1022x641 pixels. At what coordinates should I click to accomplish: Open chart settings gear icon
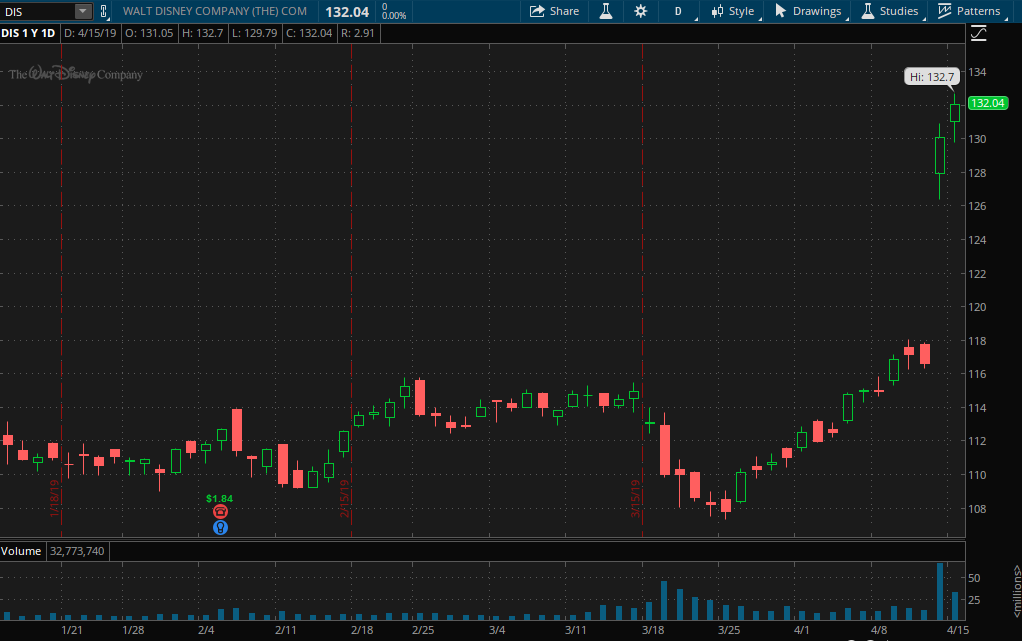click(x=641, y=11)
